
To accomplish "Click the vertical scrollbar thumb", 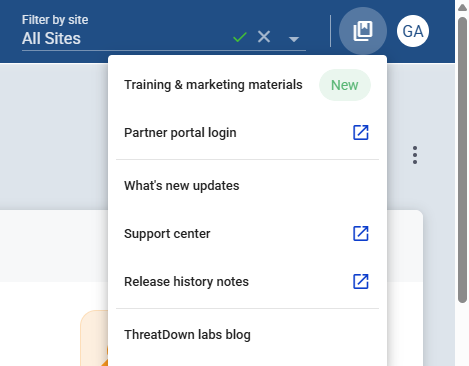I will click(x=462, y=160).
